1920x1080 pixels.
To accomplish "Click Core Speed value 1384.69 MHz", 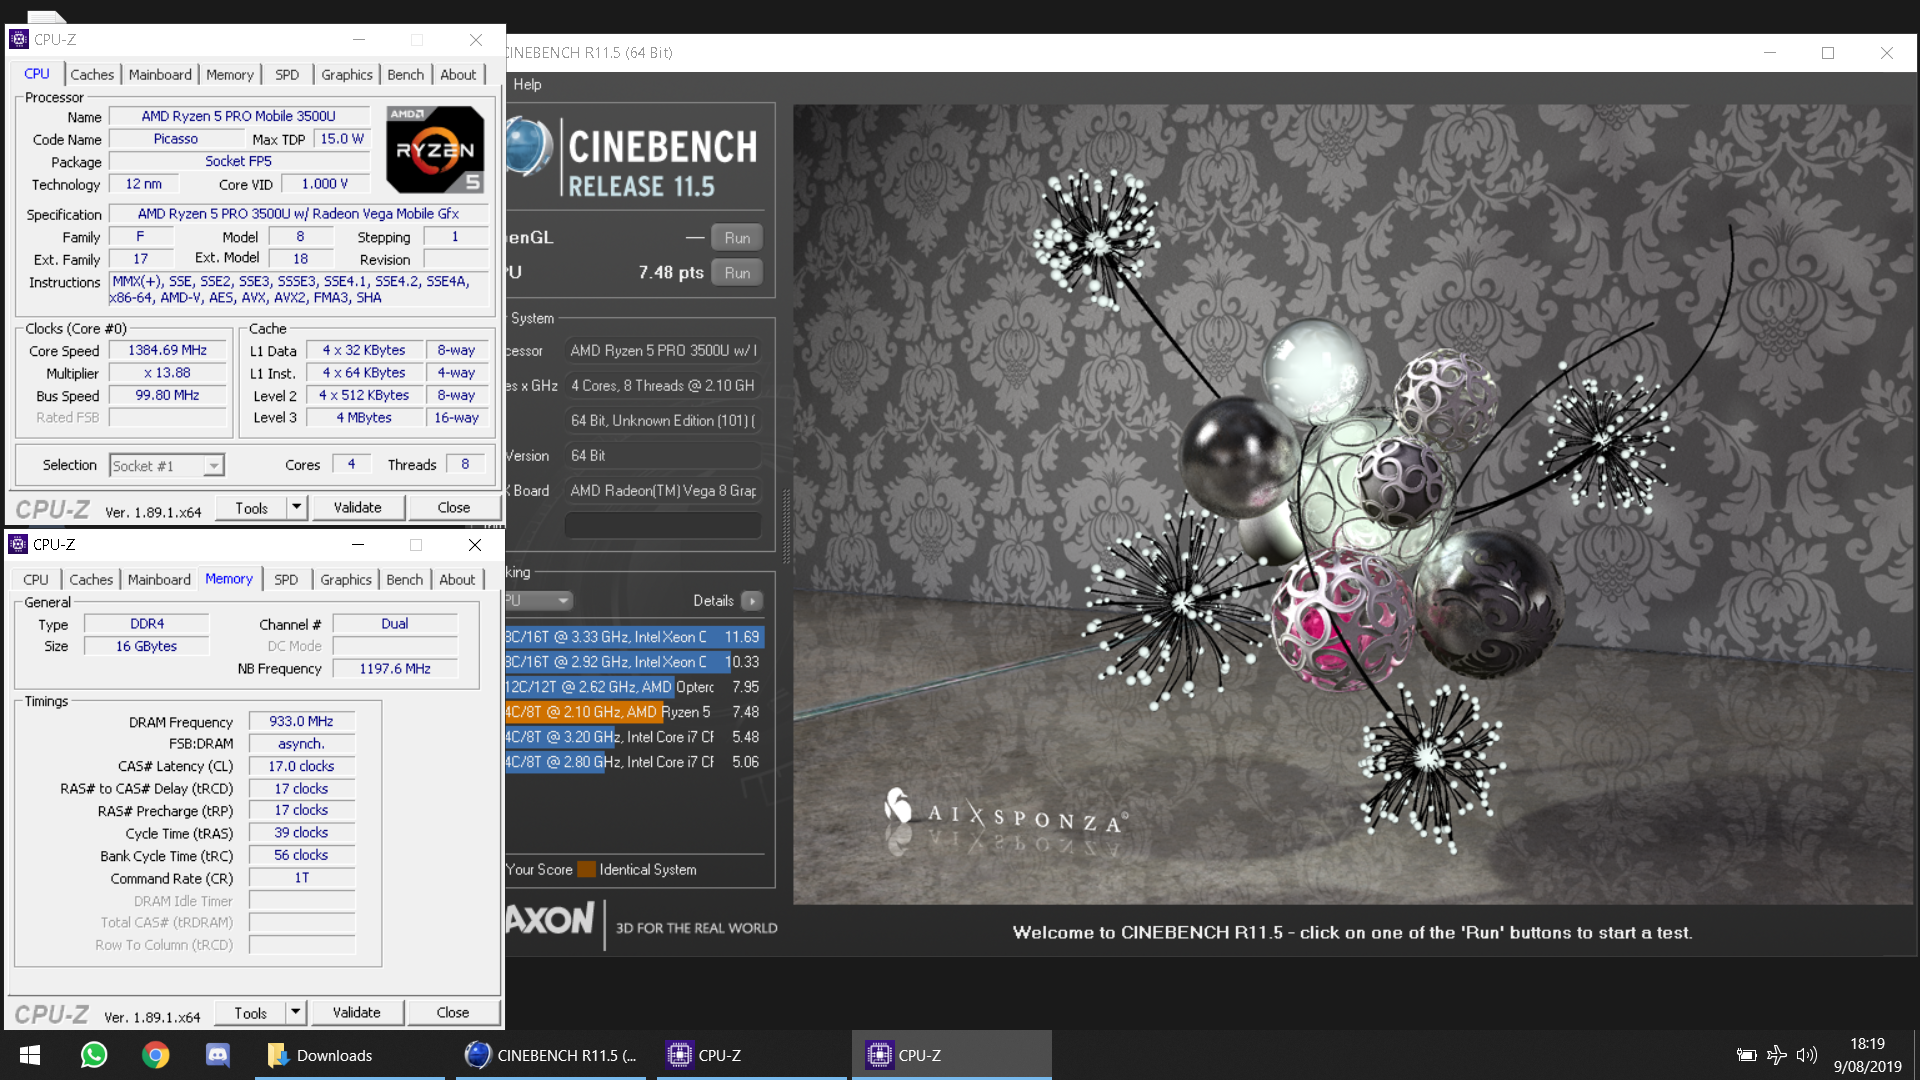I will [x=167, y=351].
